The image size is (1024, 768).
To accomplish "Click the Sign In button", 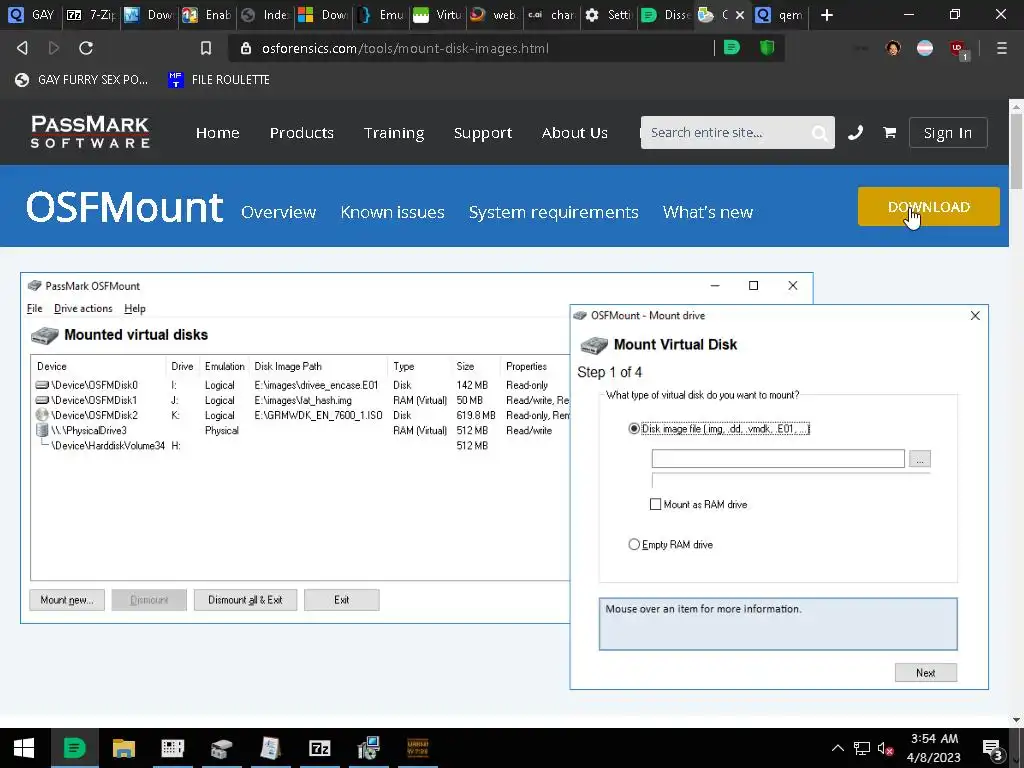I will 948,133.
